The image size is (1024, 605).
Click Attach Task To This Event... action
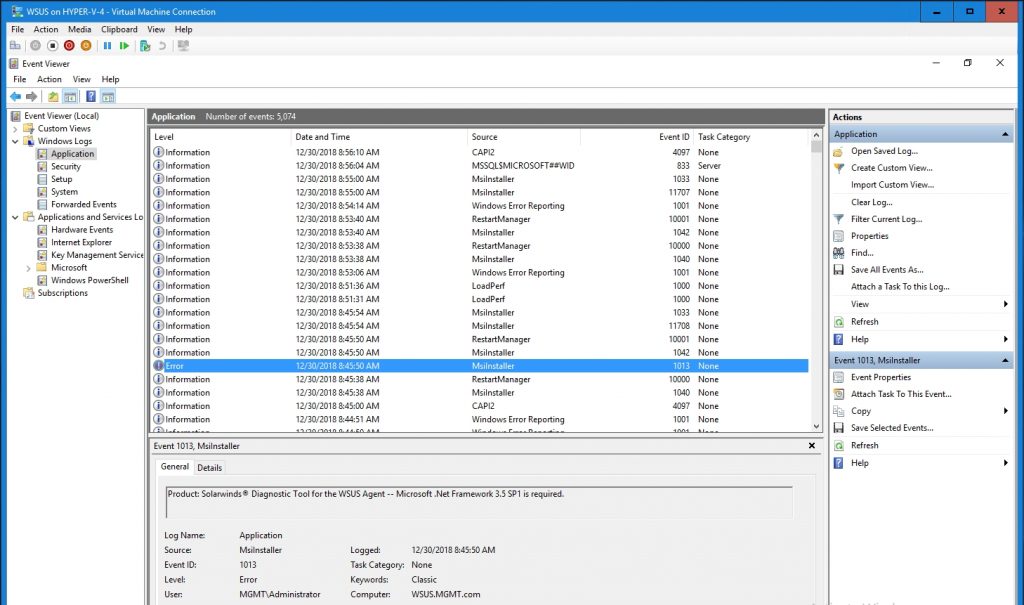(x=901, y=394)
